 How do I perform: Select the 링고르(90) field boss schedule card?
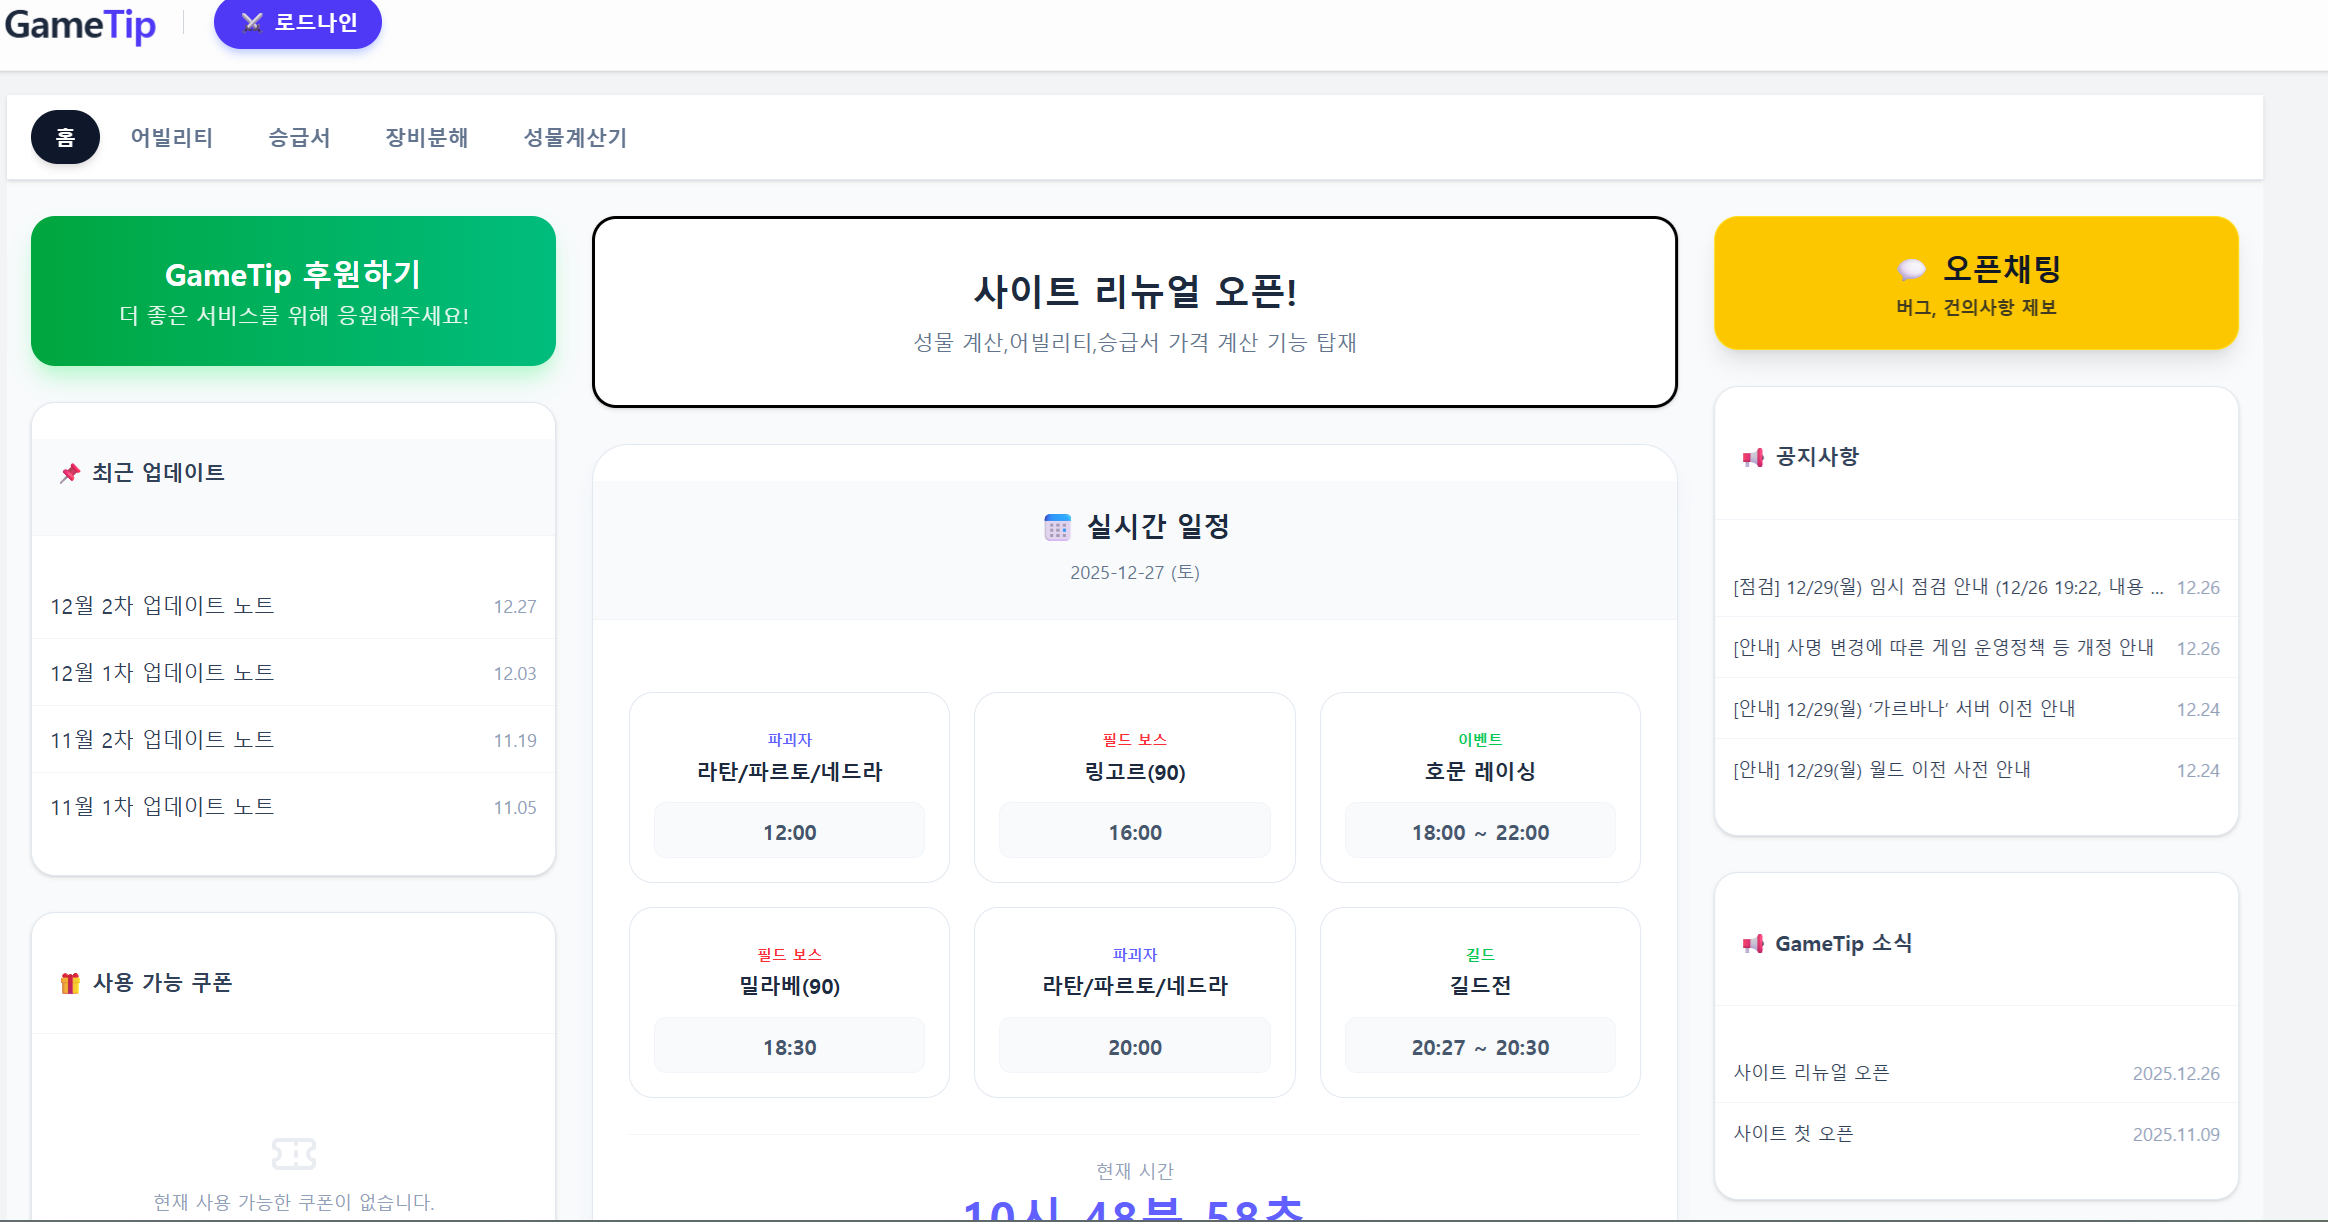click(1134, 787)
